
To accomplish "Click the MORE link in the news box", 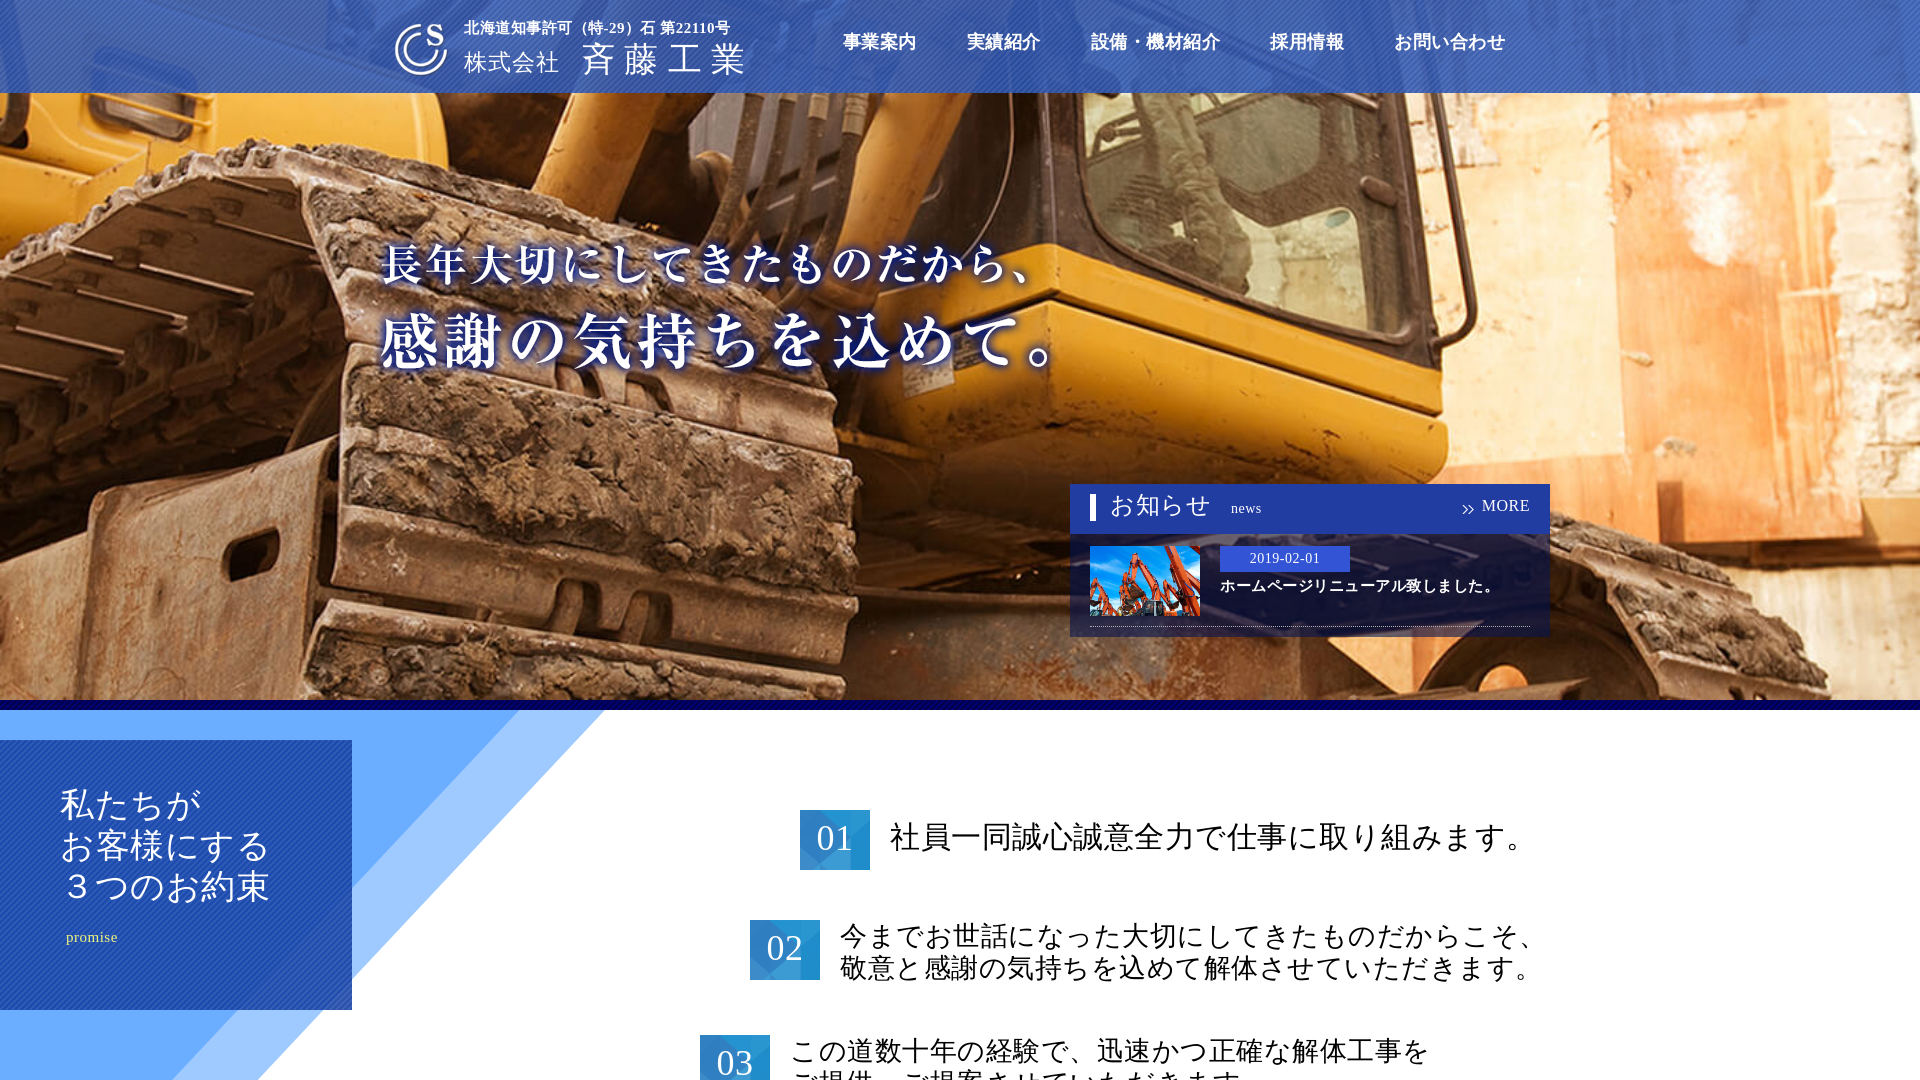I will pyautogui.click(x=1504, y=506).
